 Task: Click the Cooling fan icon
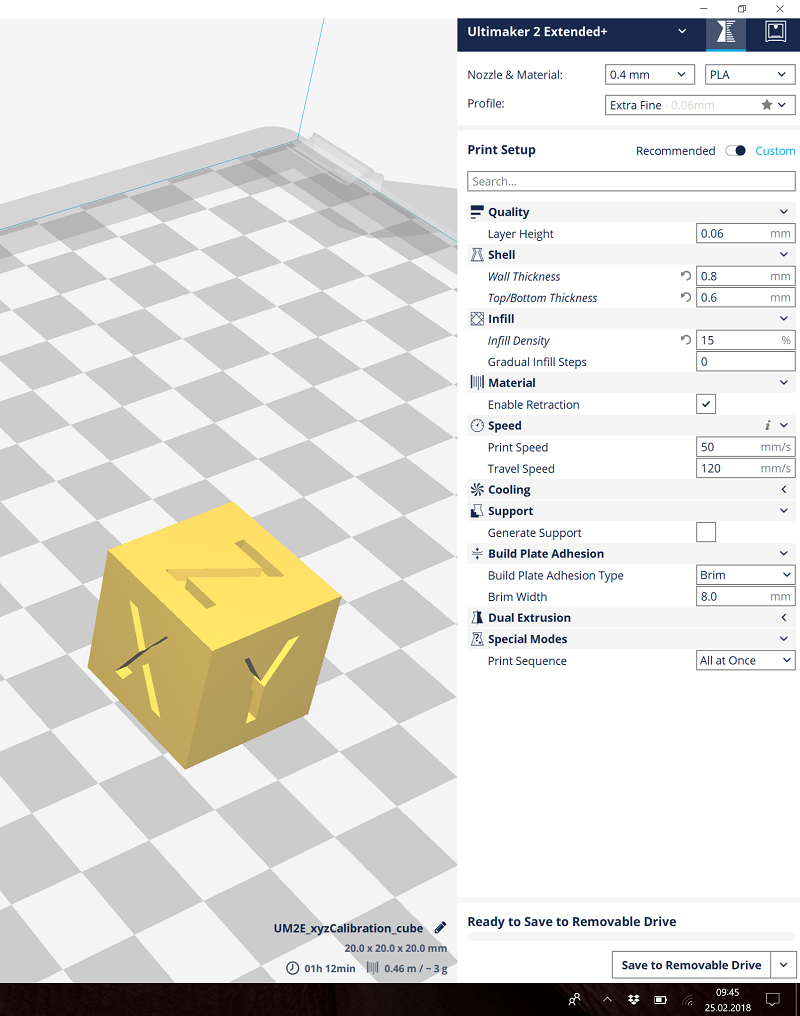click(477, 489)
